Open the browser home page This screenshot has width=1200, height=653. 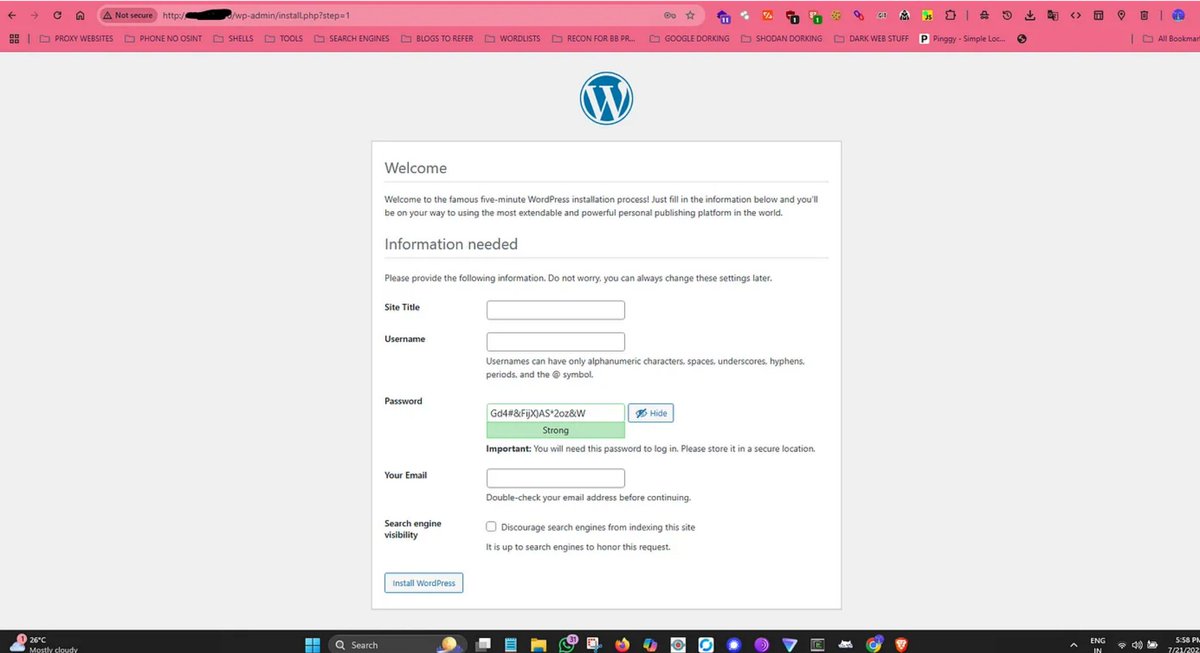point(80,15)
